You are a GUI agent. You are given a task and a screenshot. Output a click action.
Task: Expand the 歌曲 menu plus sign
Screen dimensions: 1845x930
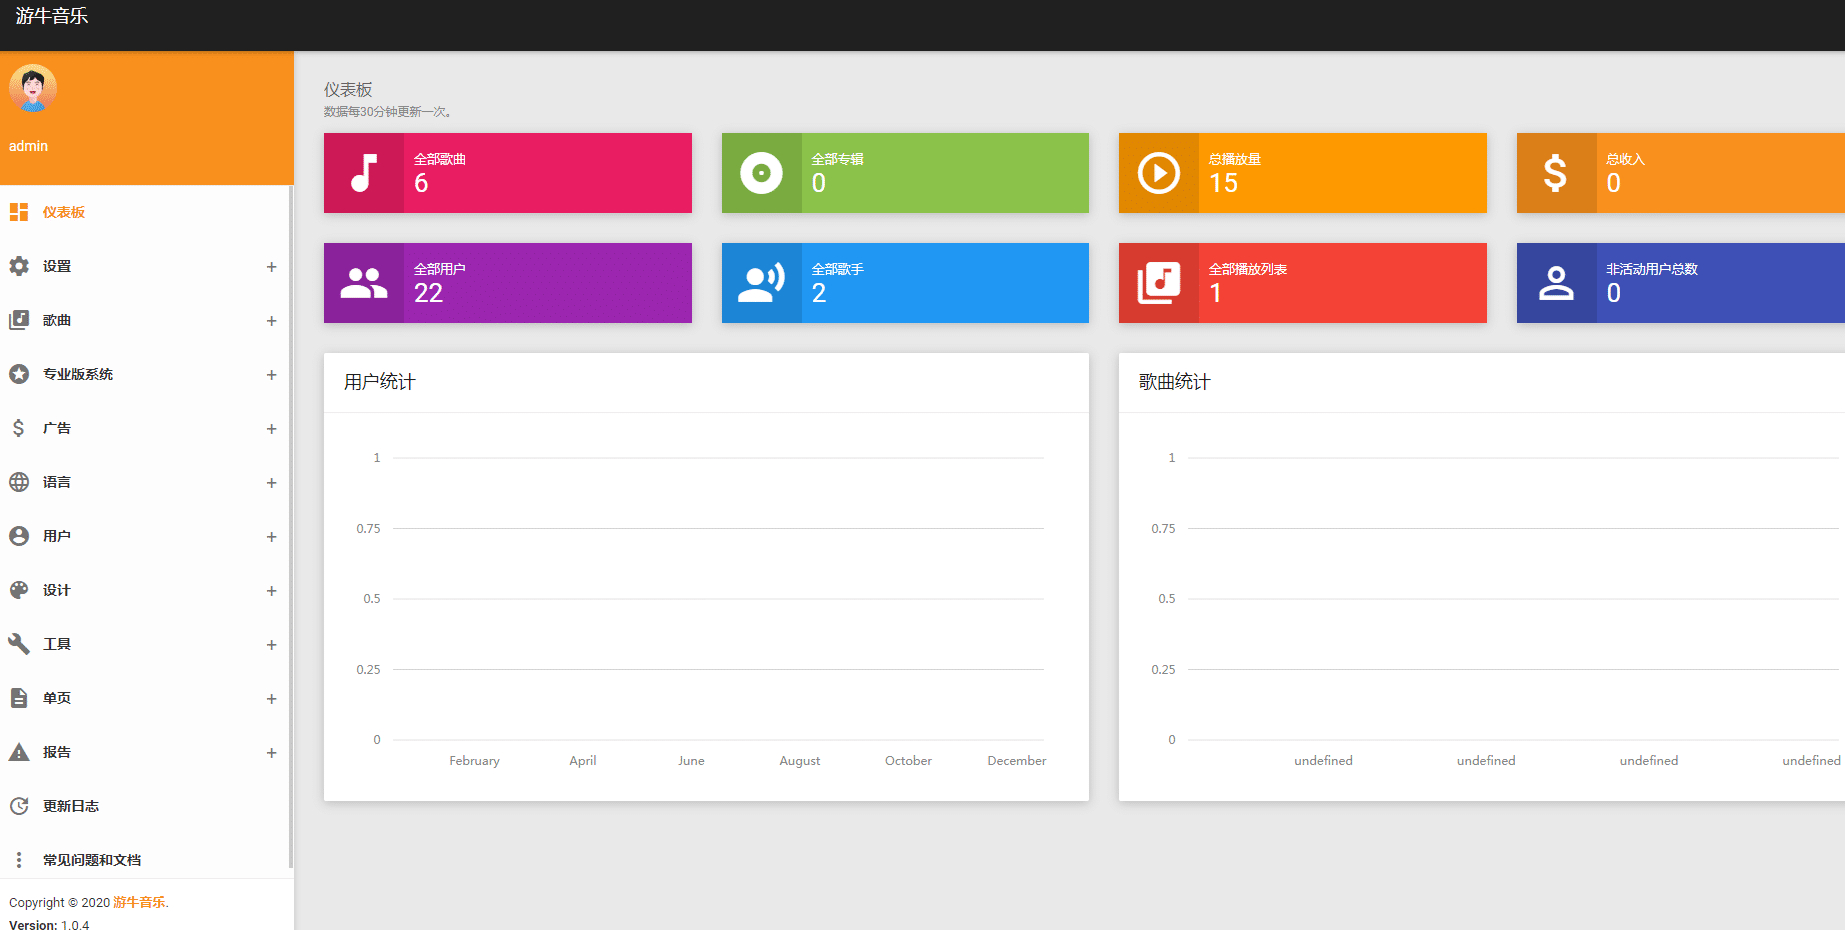pyautogui.click(x=271, y=321)
